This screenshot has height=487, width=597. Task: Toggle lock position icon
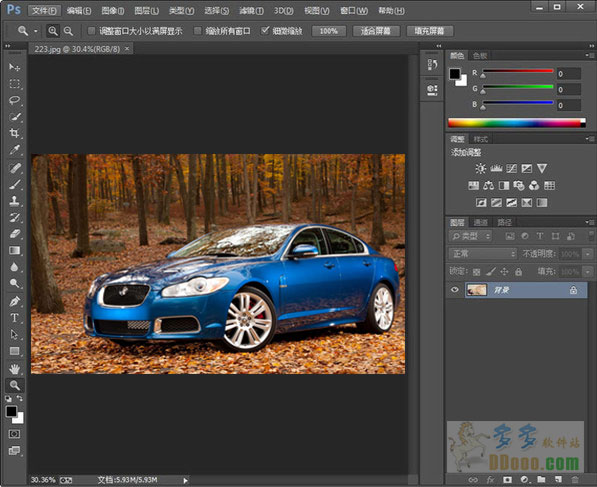(x=504, y=271)
